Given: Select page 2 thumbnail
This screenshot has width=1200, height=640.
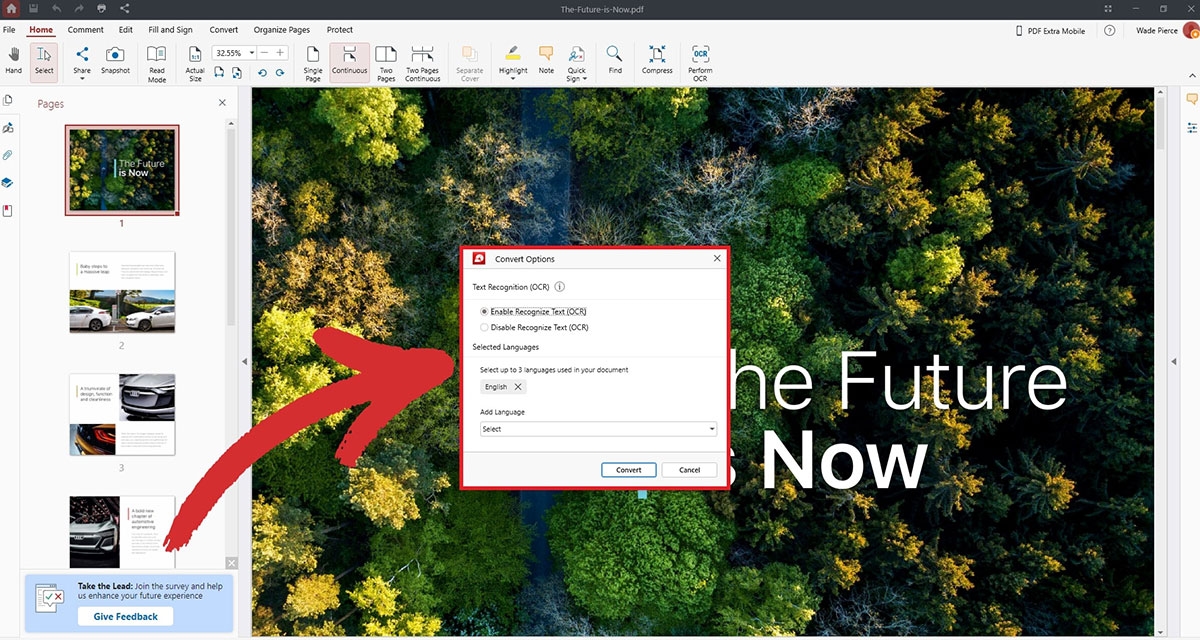Looking at the screenshot, I should click(122, 292).
